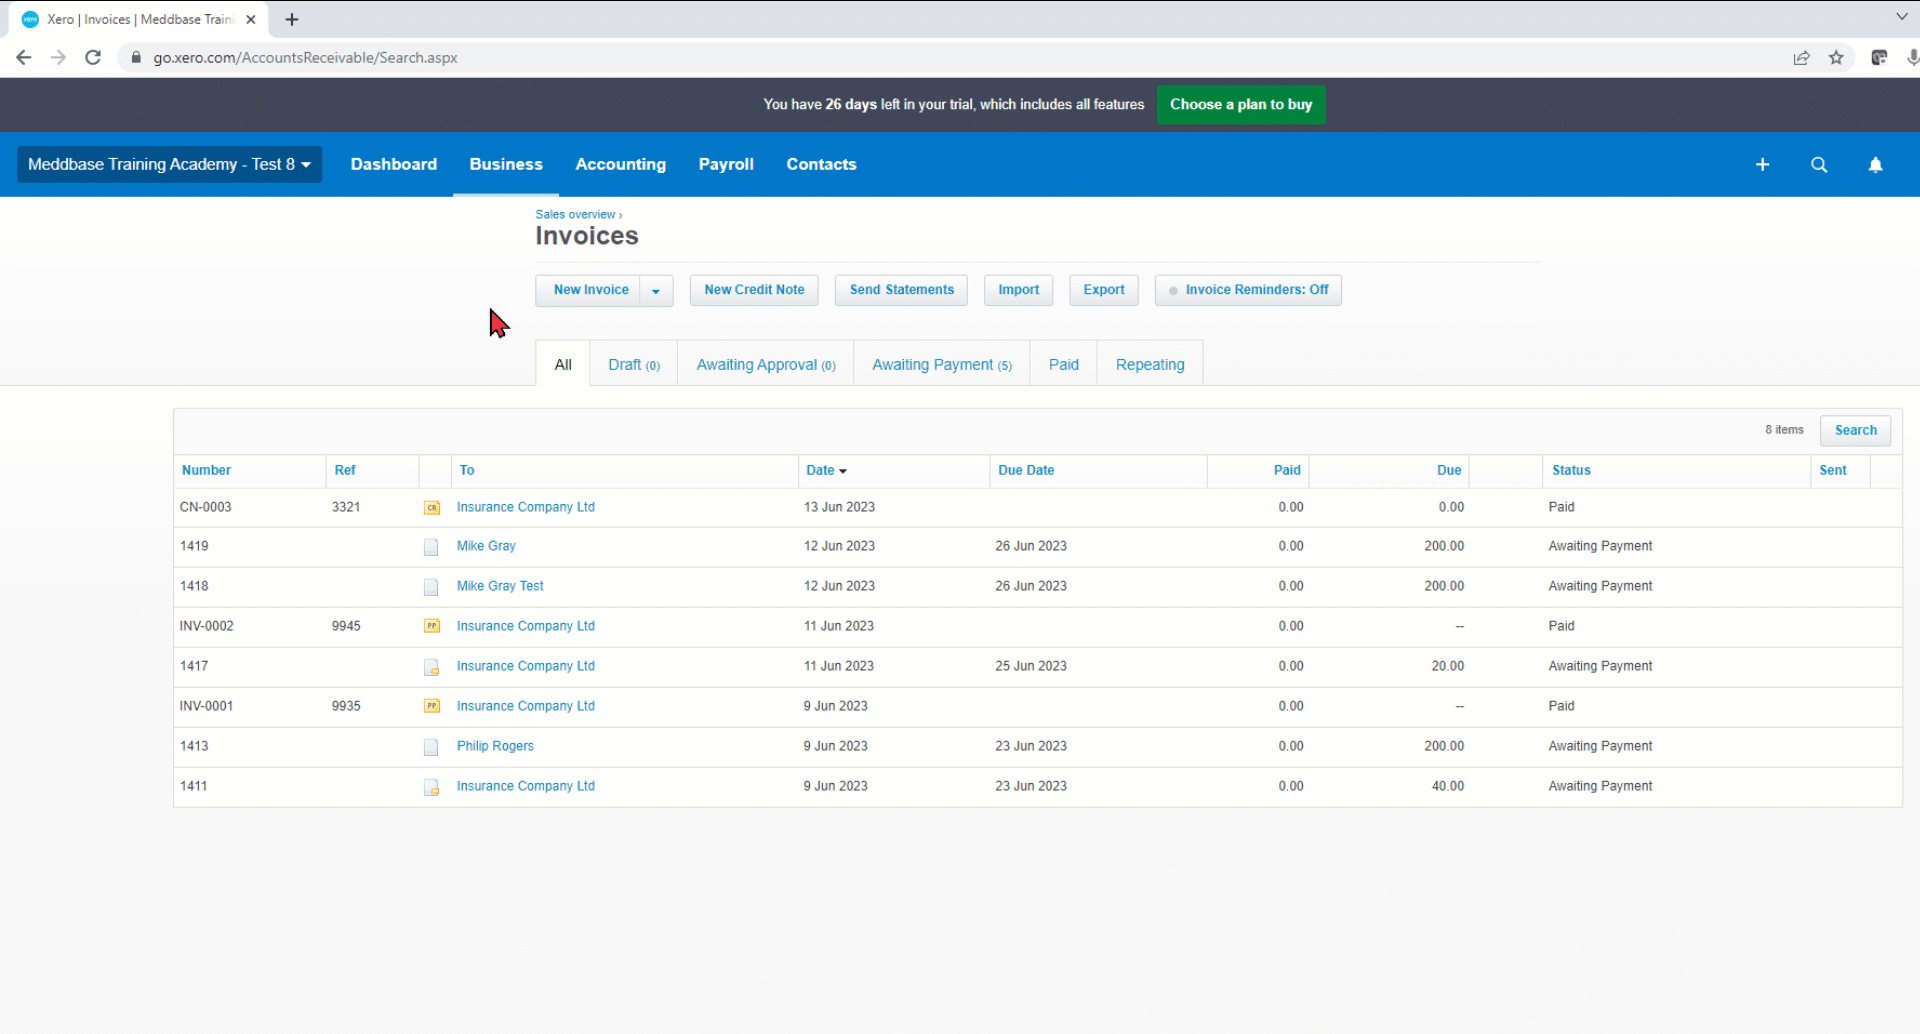
Task: Switch to the Repeating invoices tab
Action: [x=1149, y=365]
